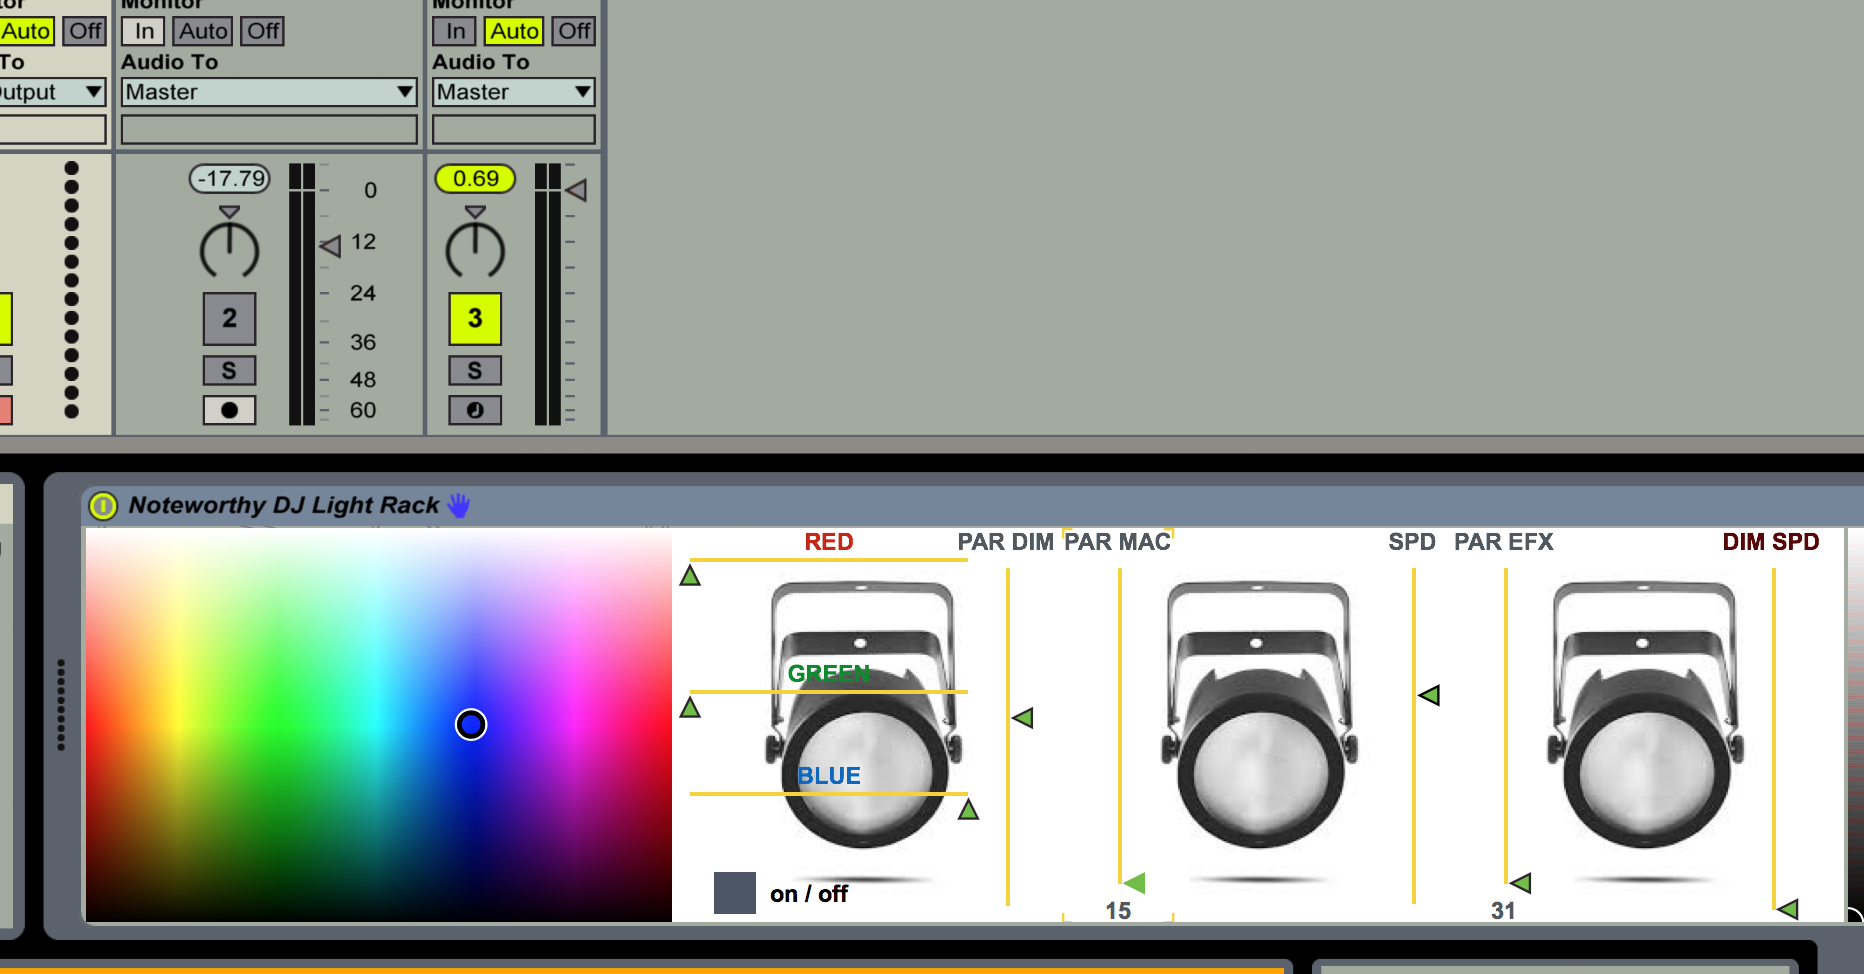Click the PAR DIM green arrow handle
Image resolution: width=1864 pixels, height=974 pixels.
[1022, 718]
